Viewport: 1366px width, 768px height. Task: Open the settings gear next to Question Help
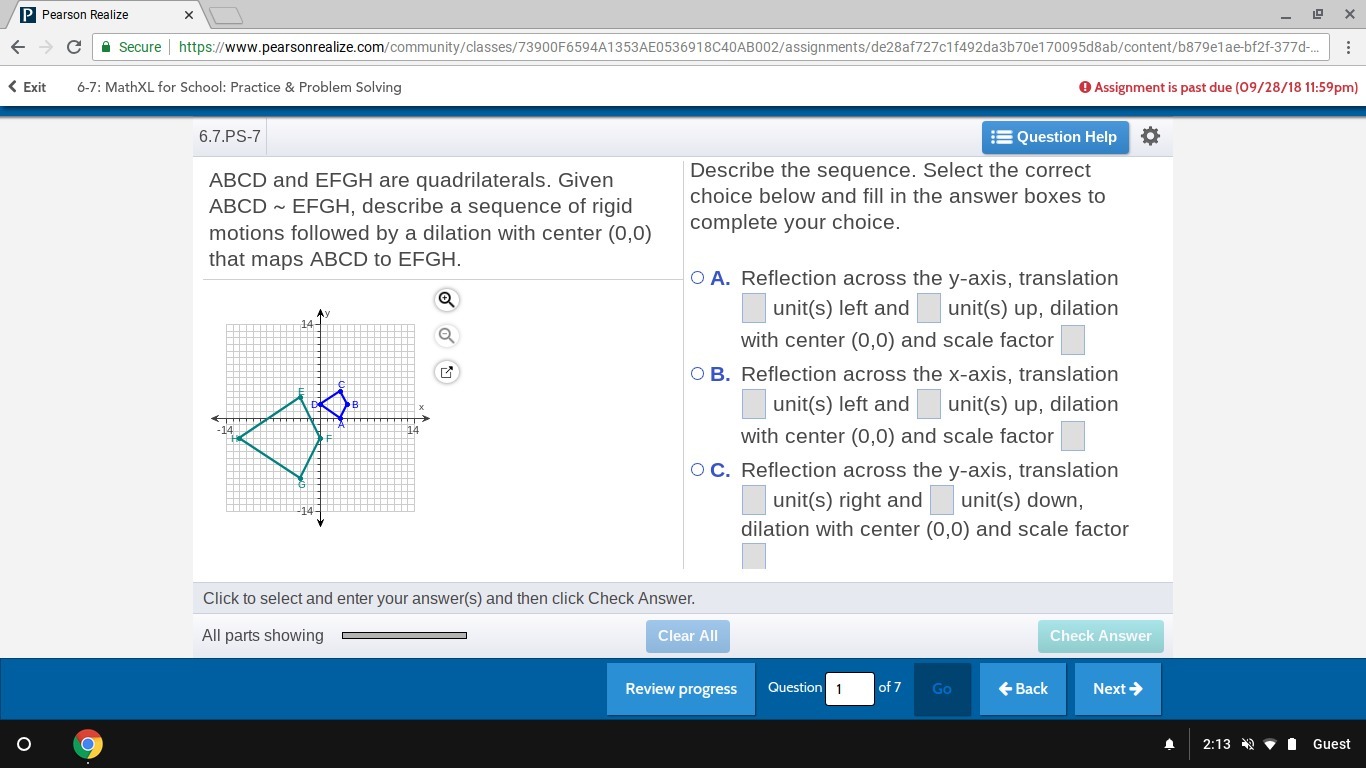(1150, 136)
